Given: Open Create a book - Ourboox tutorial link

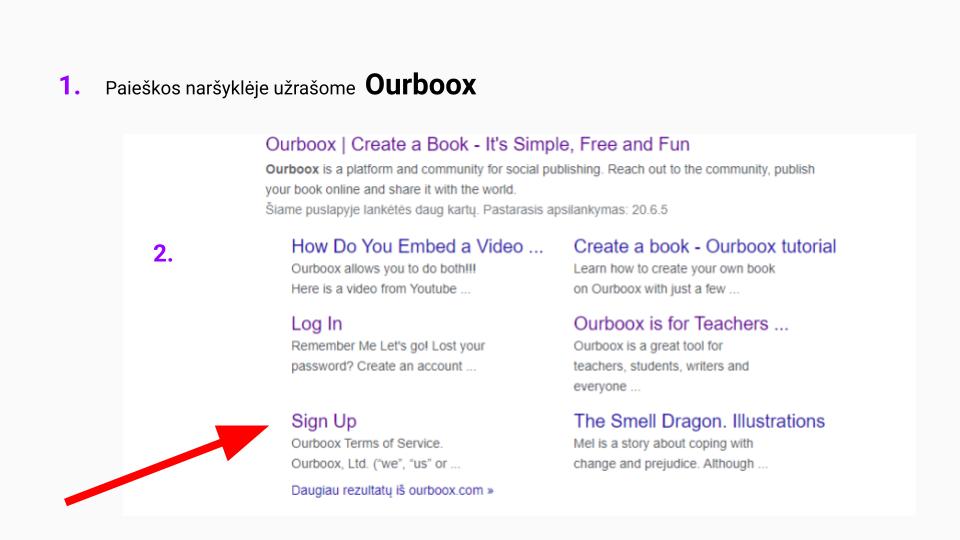Looking at the screenshot, I should pos(704,247).
